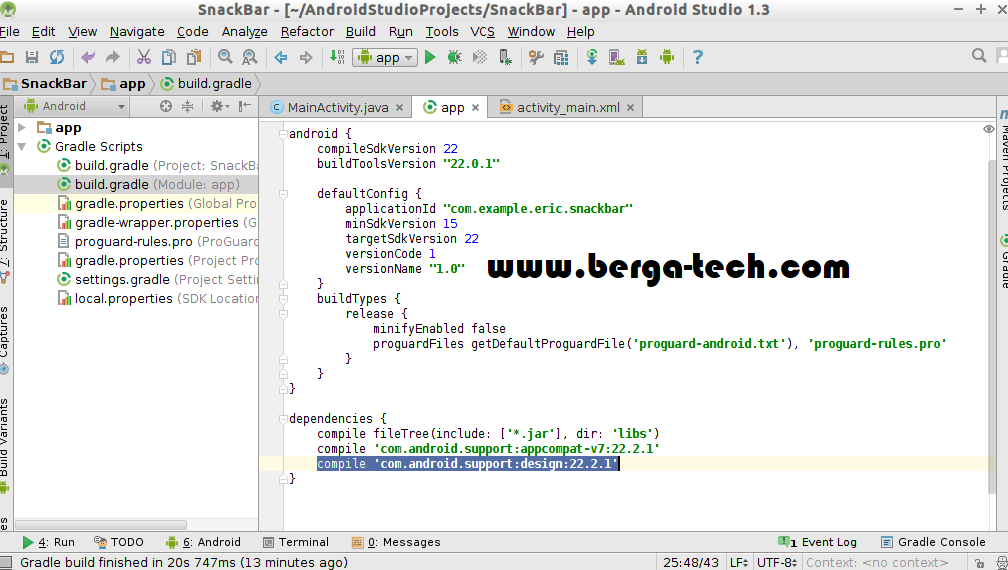Collapse the Gradle Scripts tree node
The image size is (1008, 570).
(22, 147)
